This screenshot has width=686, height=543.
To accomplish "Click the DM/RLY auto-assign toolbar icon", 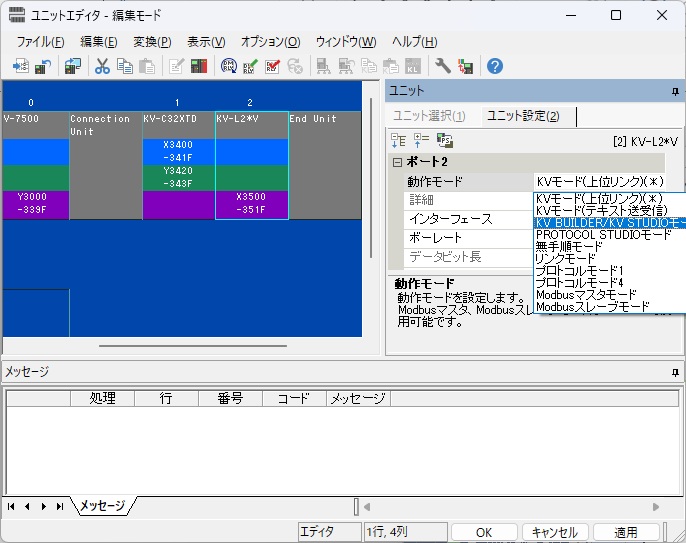I will (x=228, y=66).
